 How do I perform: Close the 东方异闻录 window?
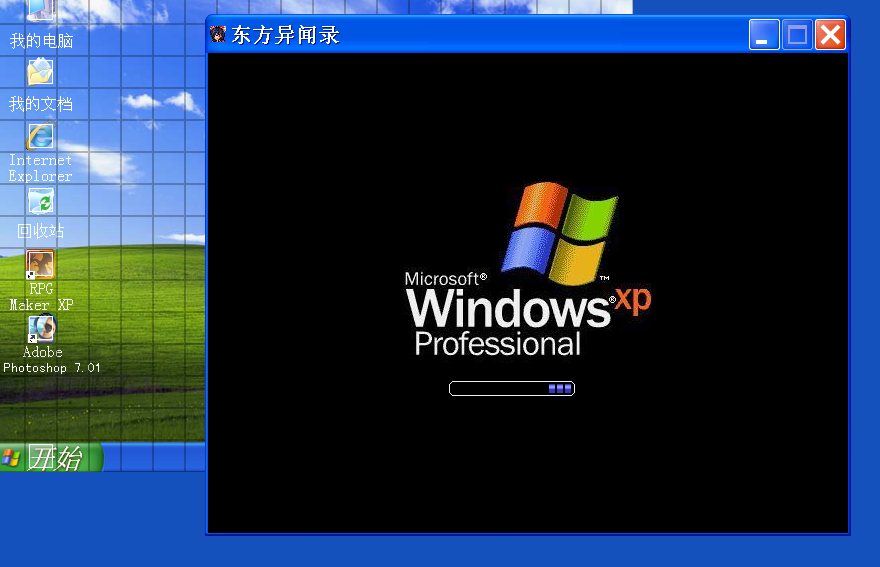(x=831, y=35)
